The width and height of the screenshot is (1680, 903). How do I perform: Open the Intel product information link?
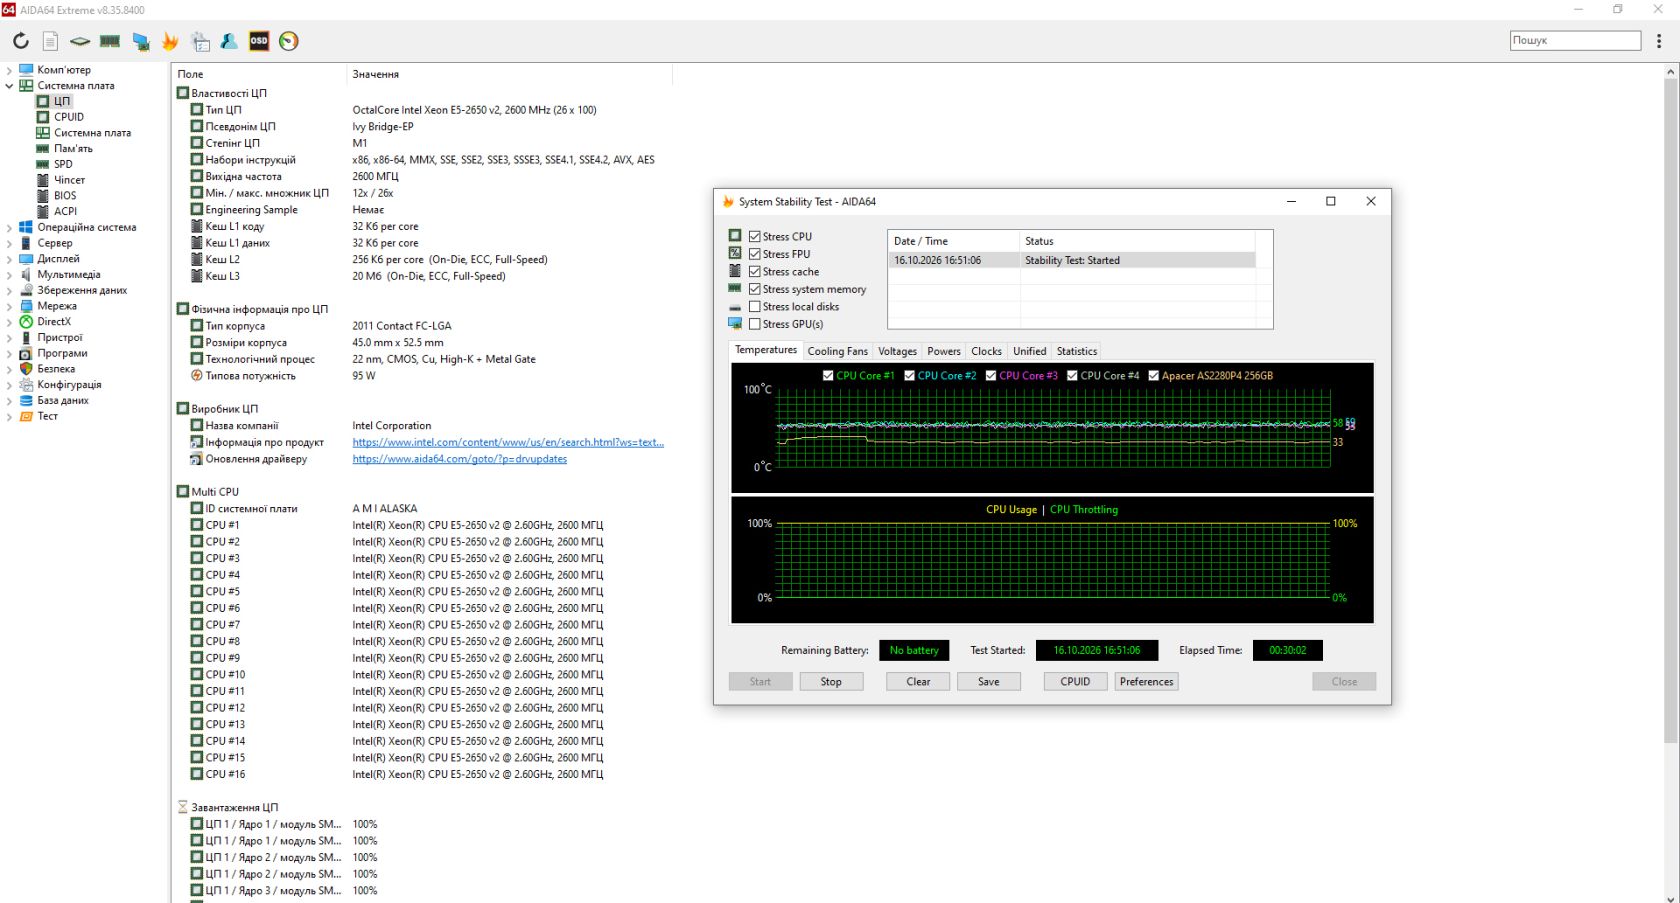coord(508,442)
